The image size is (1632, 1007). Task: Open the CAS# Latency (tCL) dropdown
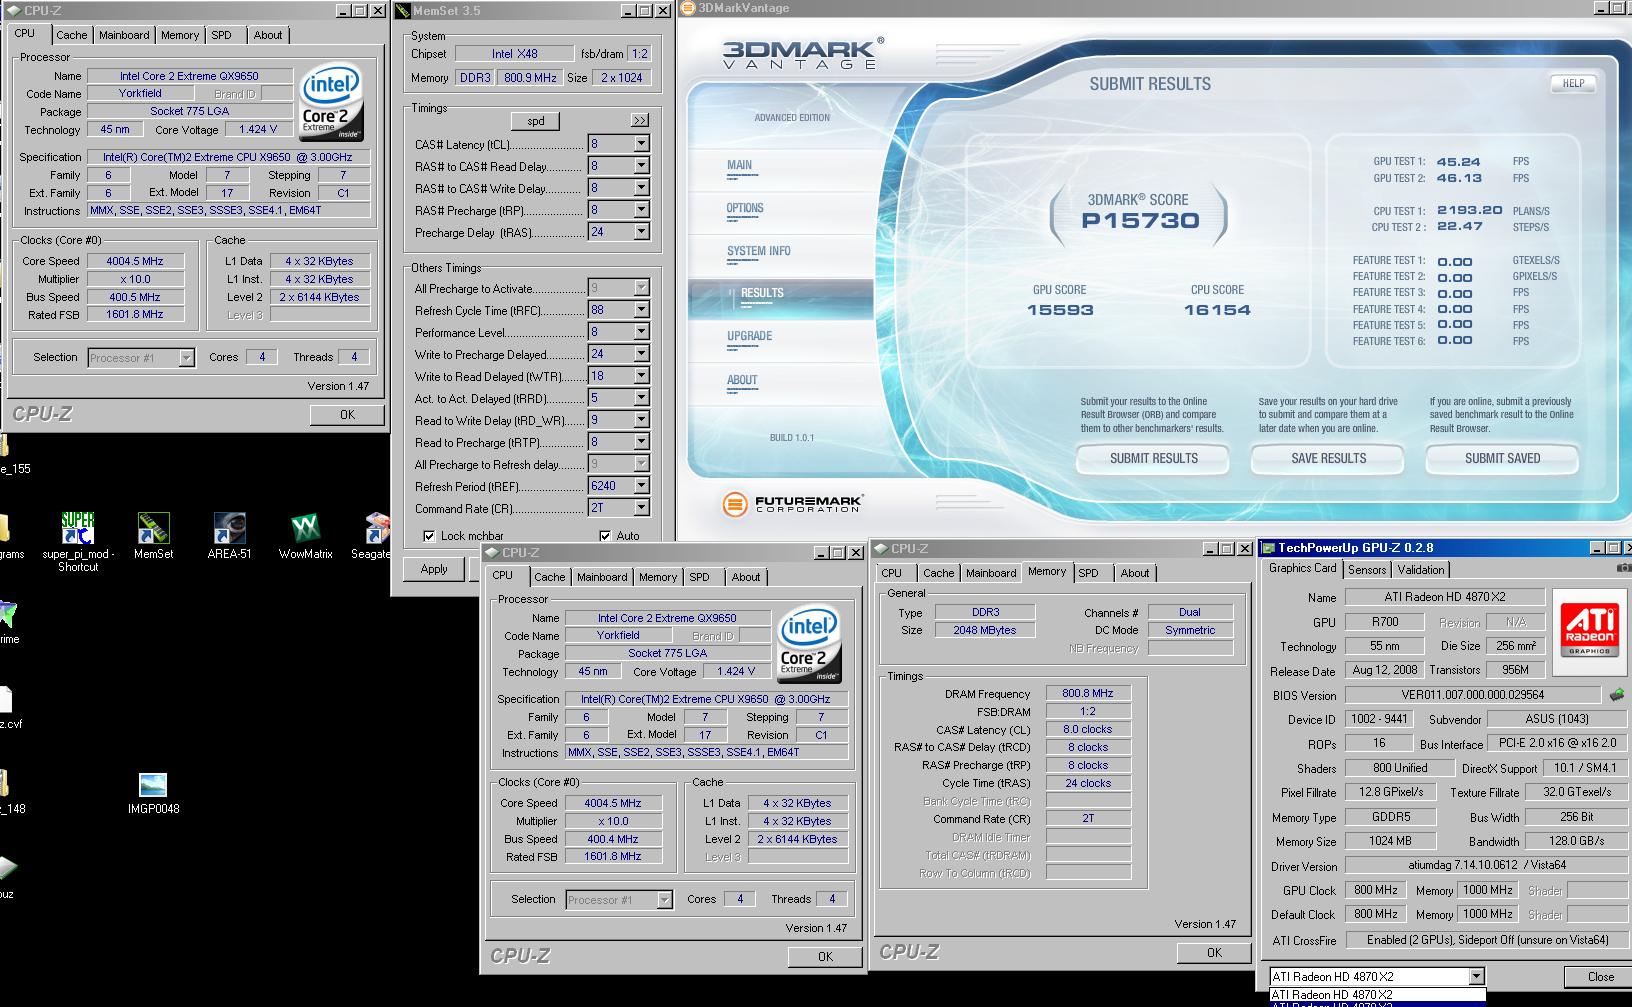click(x=641, y=144)
